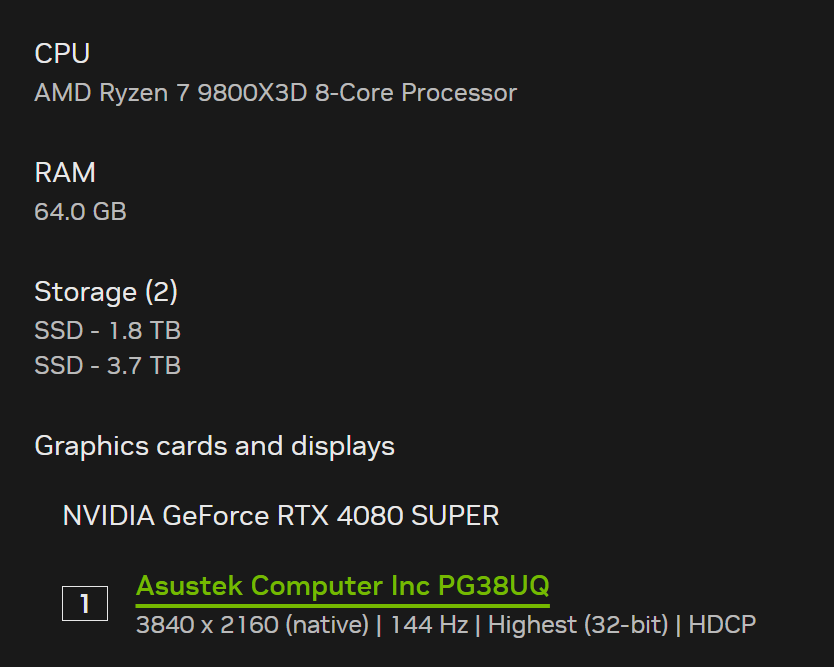Click the RAM section heading
The height and width of the screenshot is (667, 834).
click(65, 173)
